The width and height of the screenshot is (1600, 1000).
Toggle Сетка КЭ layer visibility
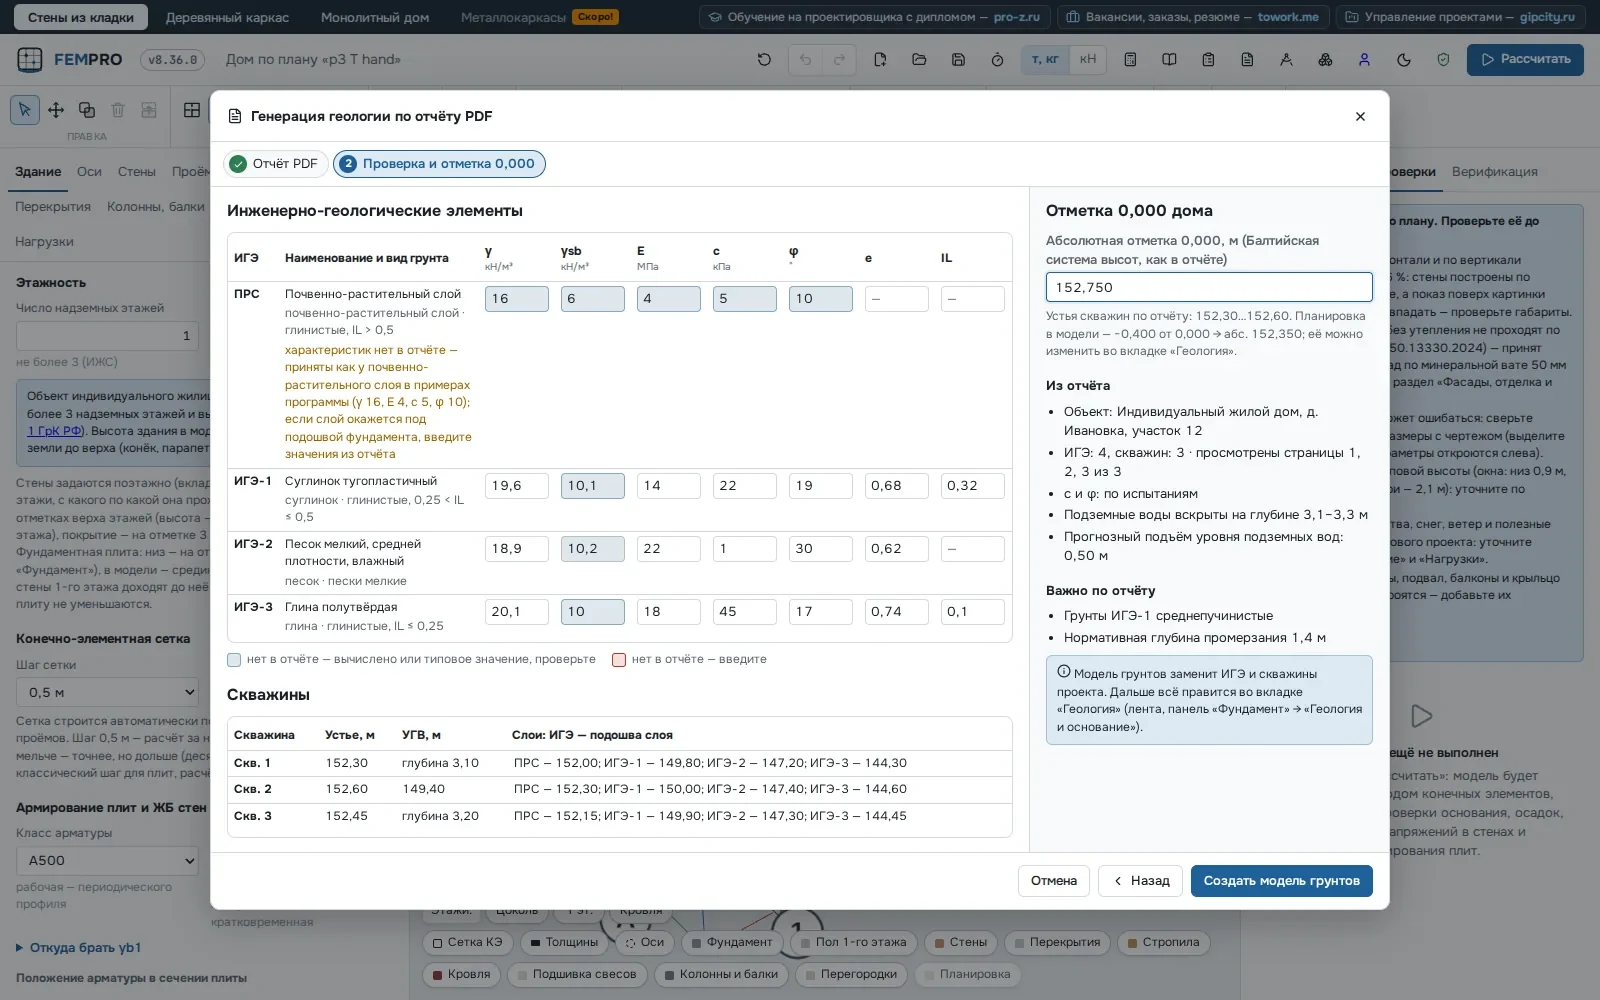click(467, 942)
